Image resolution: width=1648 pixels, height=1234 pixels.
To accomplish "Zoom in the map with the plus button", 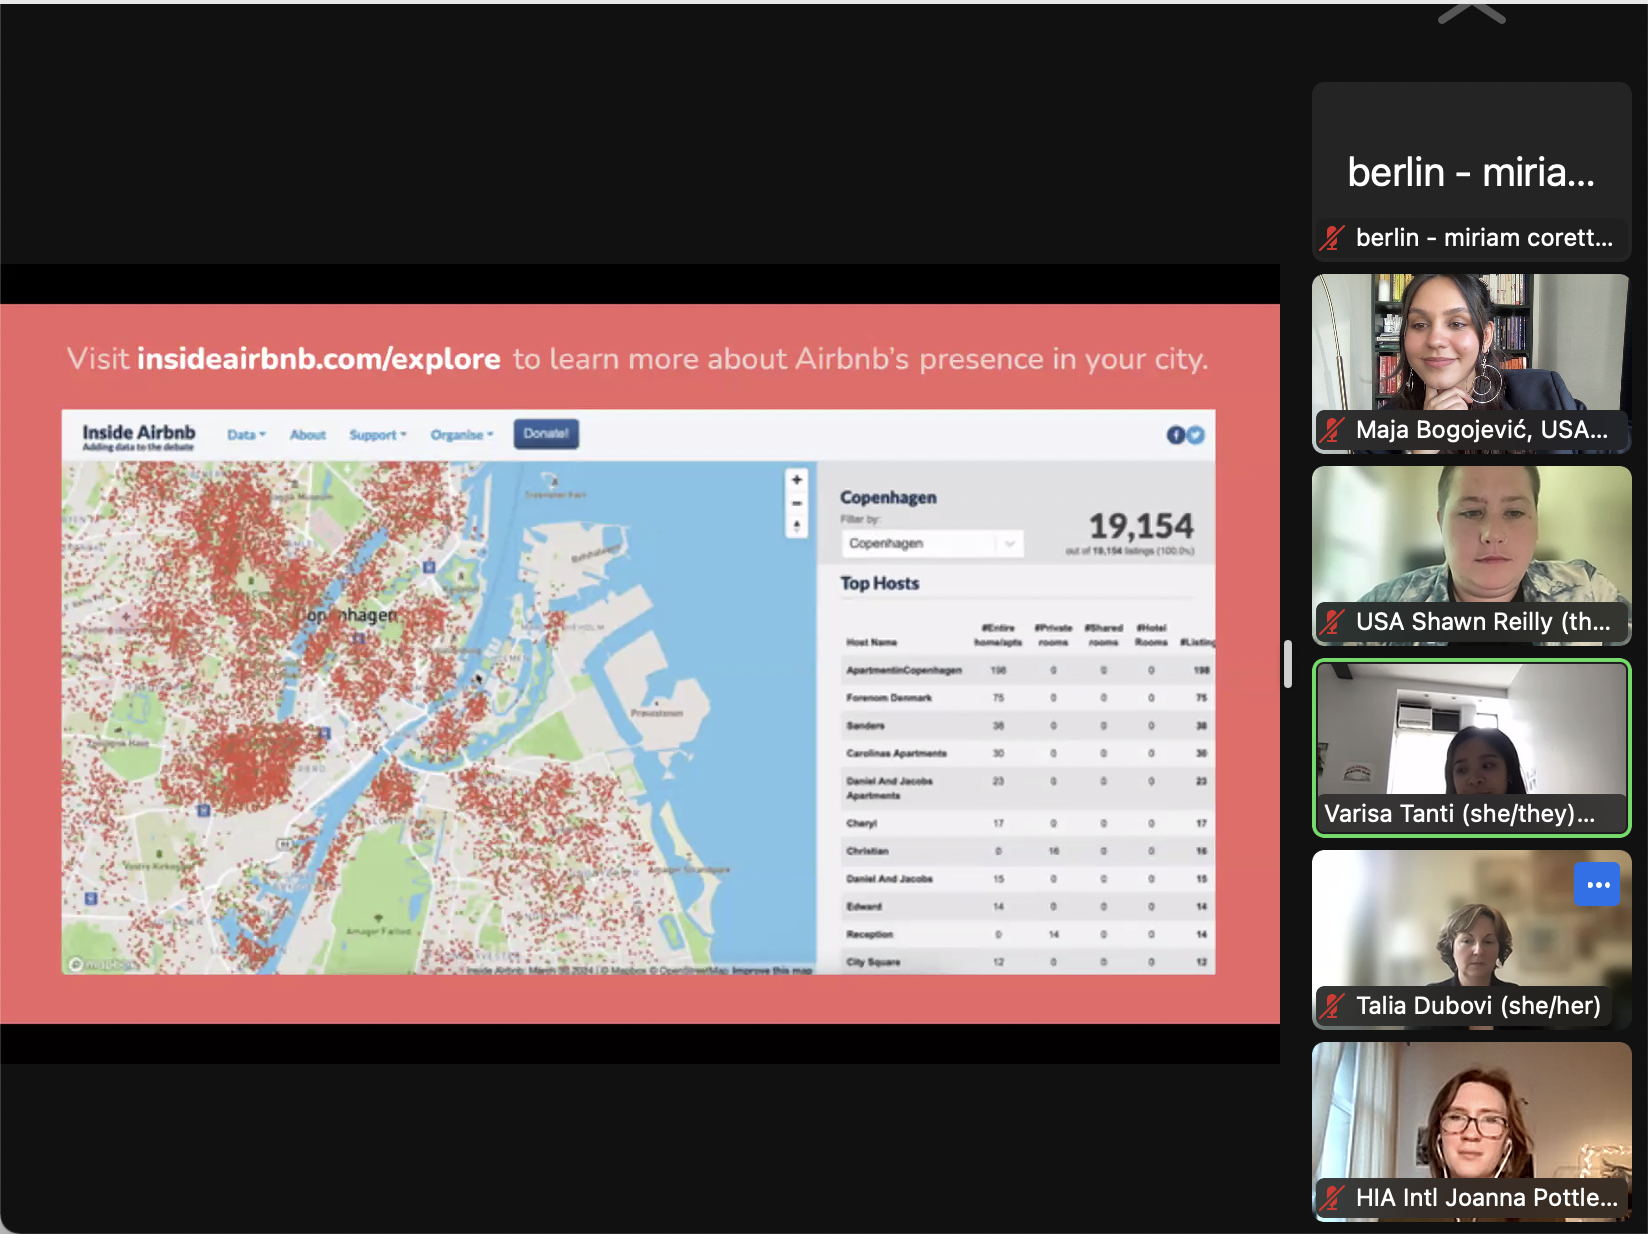I will pyautogui.click(x=797, y=480).
